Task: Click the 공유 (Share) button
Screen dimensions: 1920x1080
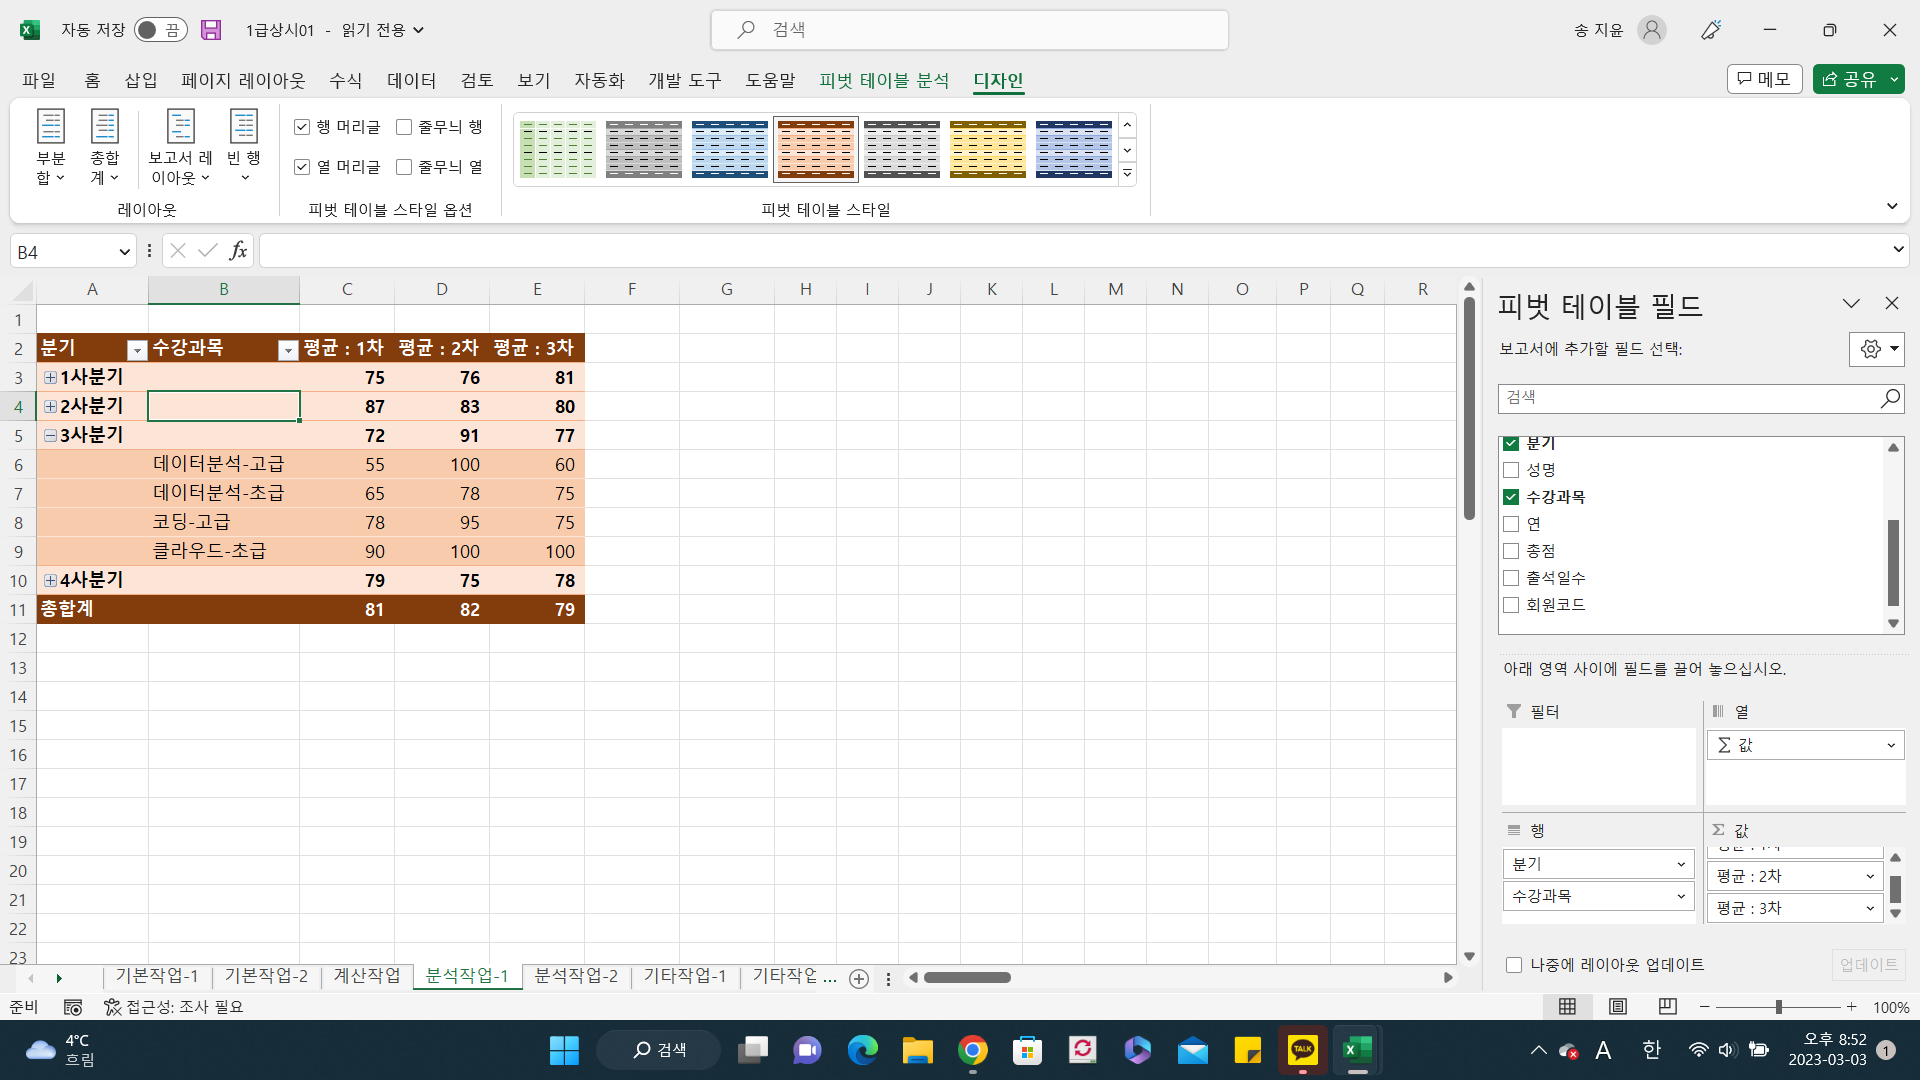Action: [1849, 79]
